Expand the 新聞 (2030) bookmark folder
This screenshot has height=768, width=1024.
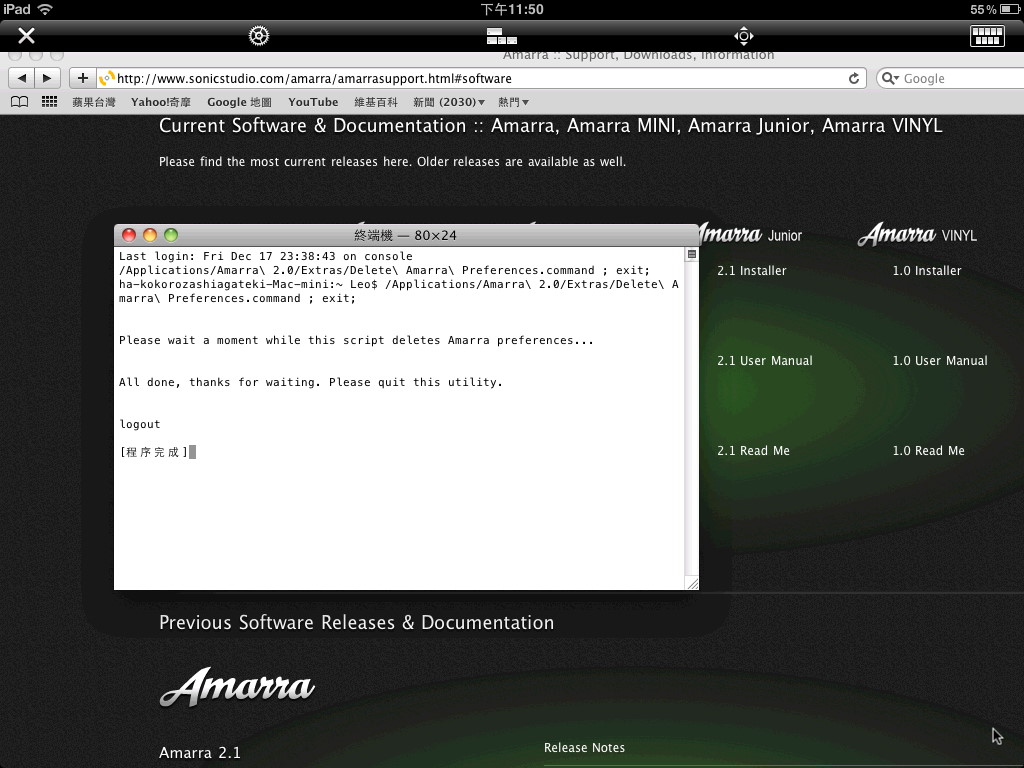click(x=449, y=102)
